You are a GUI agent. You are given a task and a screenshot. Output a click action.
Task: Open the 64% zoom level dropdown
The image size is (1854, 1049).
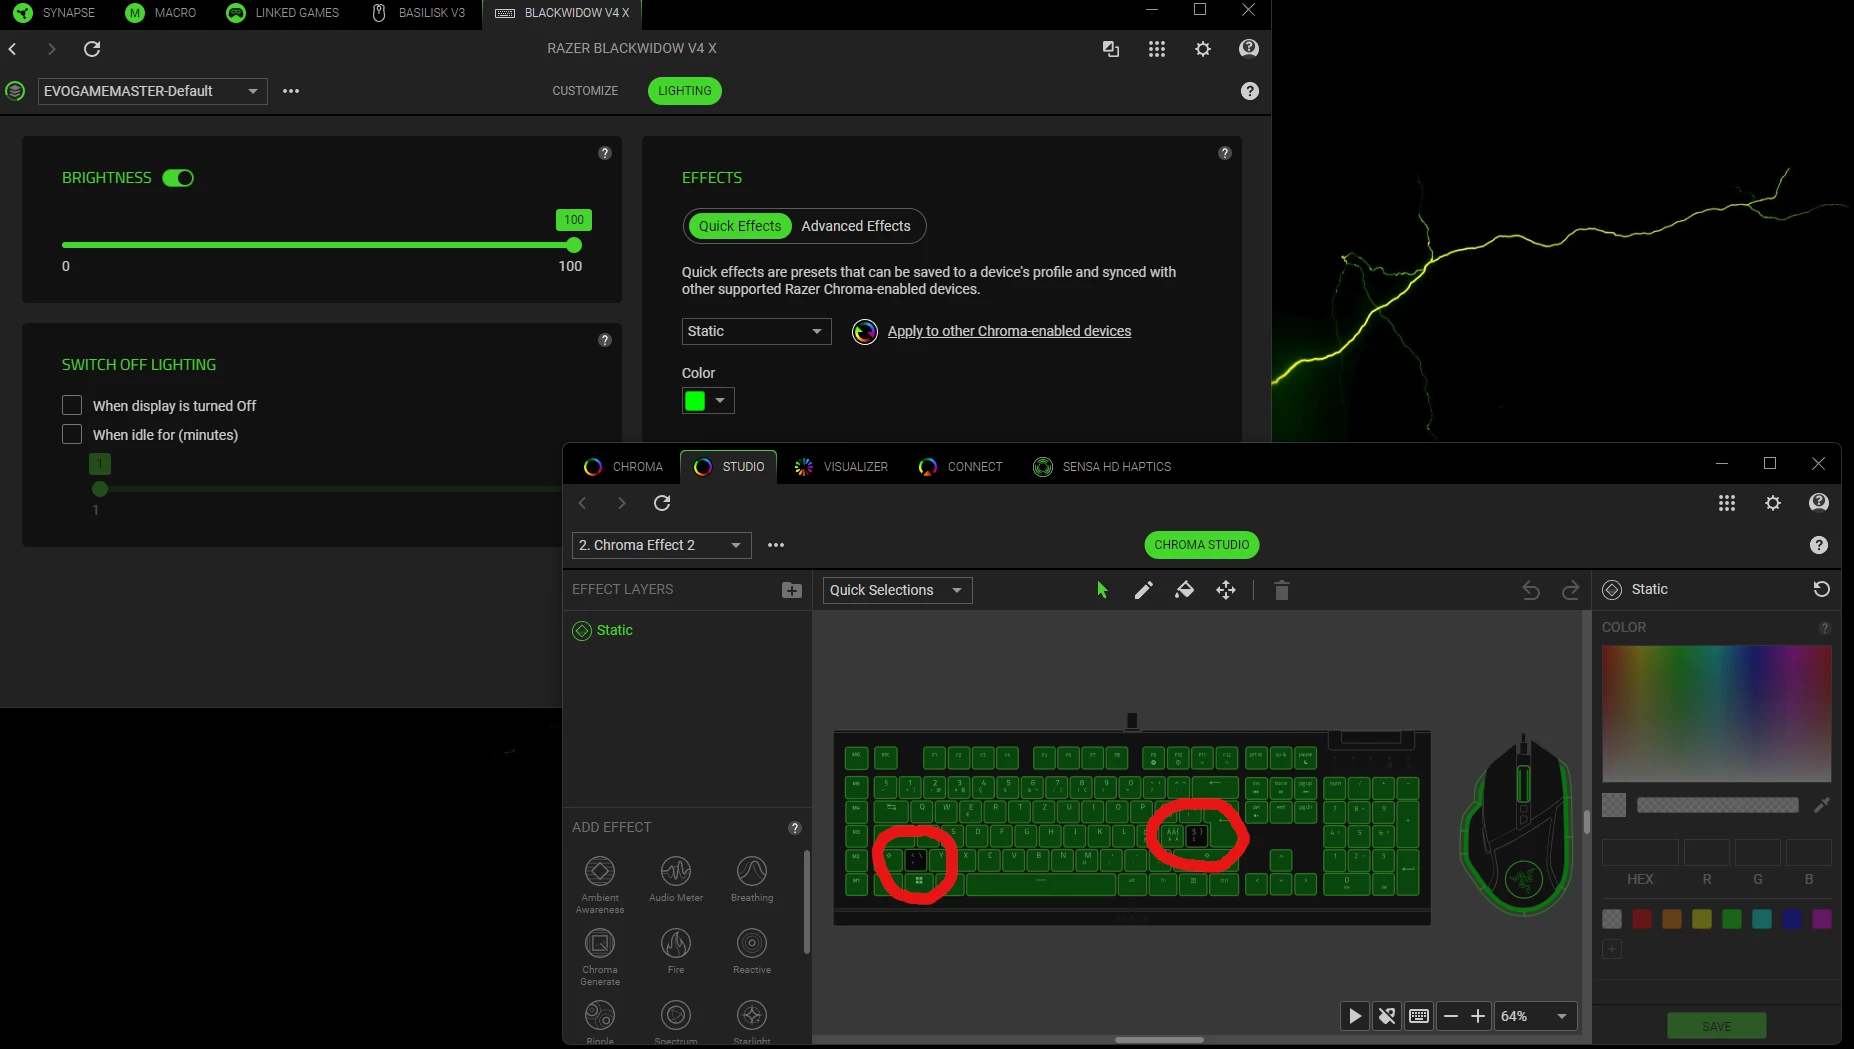[x=1535, y=1016]
